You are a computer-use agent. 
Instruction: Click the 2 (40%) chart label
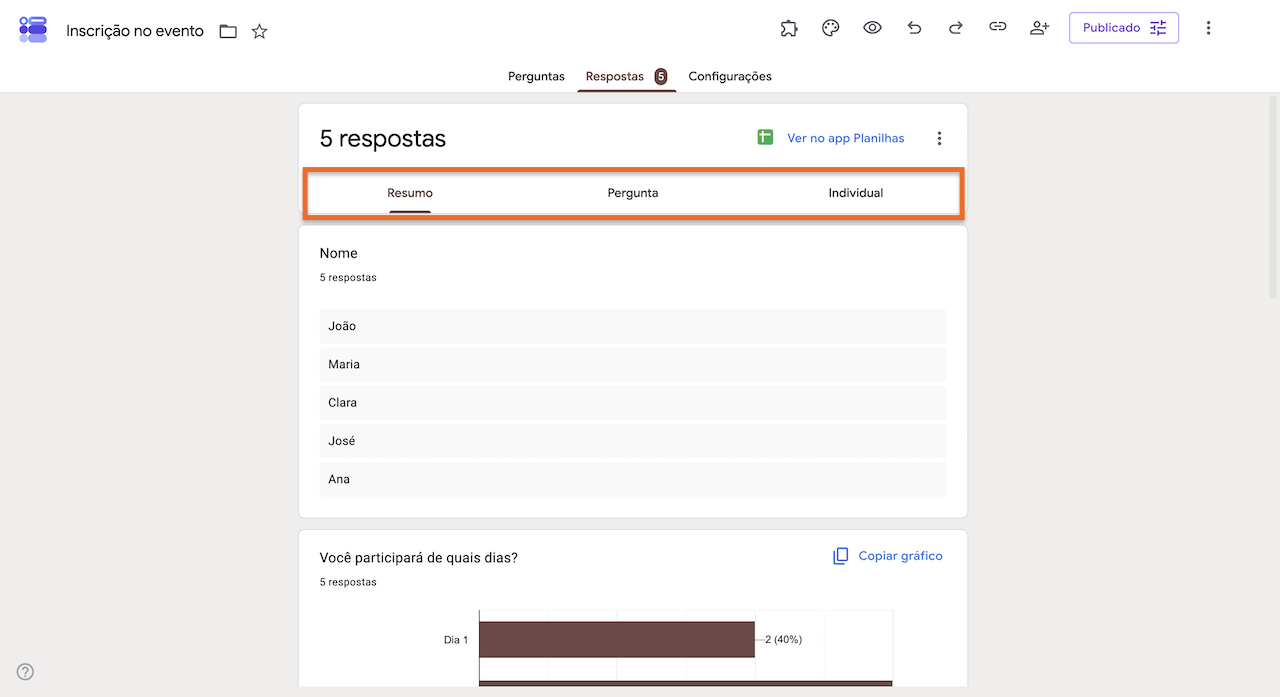coord(783,639)
